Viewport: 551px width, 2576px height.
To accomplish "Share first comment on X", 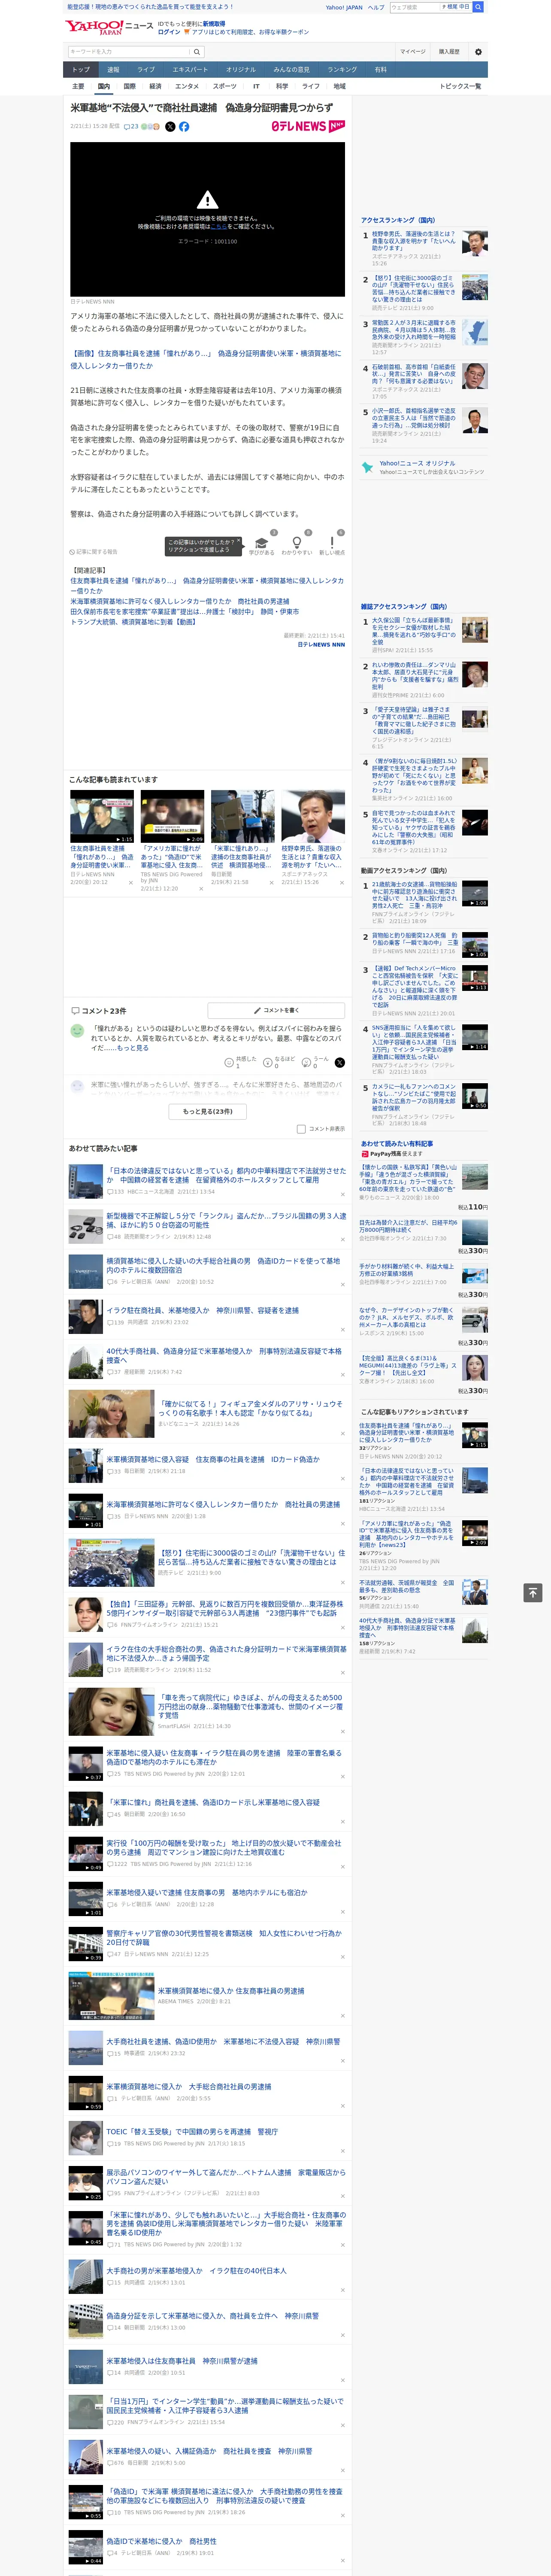I will (x=340, y=1063).
